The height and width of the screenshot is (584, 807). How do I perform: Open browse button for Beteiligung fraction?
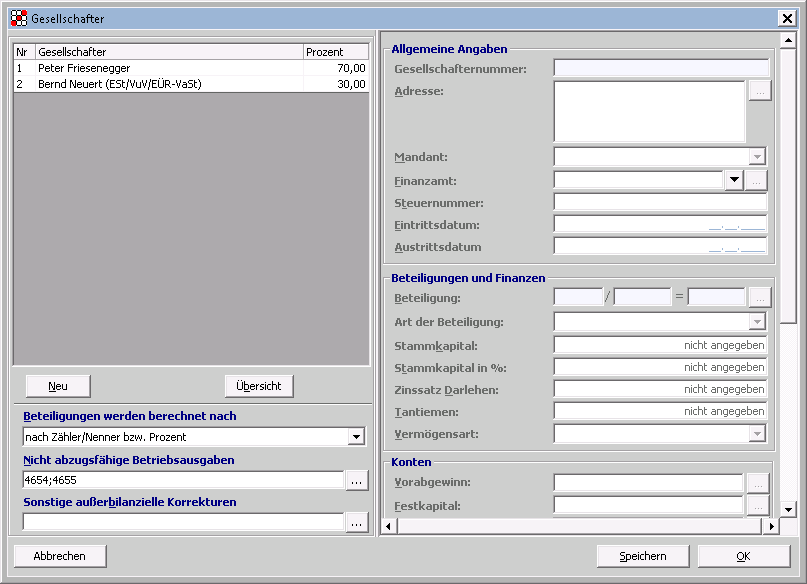click(x=759, y=297)
